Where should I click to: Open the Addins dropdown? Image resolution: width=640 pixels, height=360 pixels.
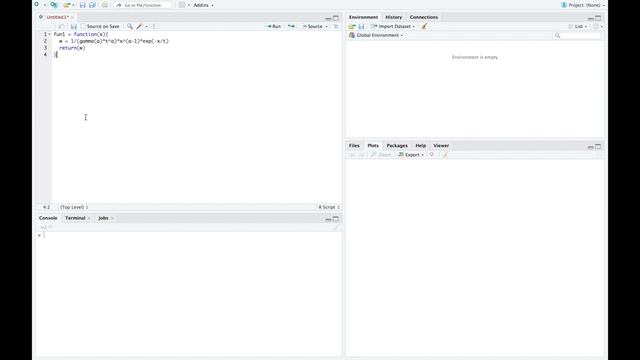[203, 5]
